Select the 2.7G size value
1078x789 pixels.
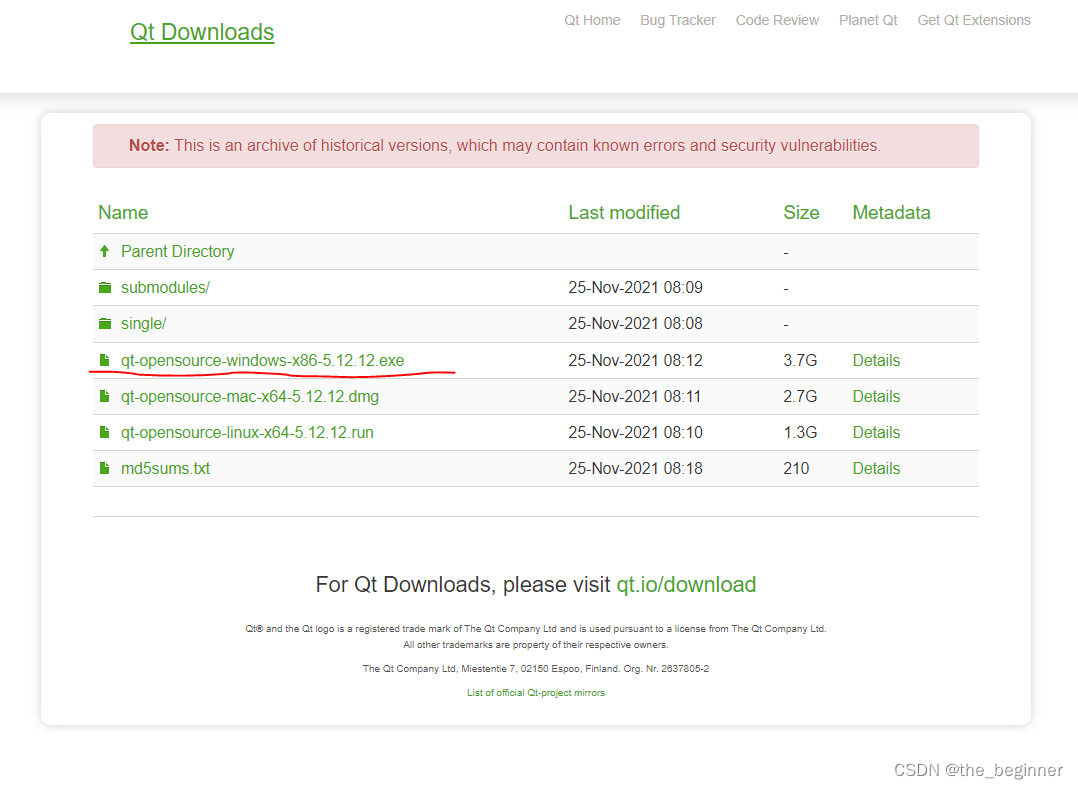(800, 397)
